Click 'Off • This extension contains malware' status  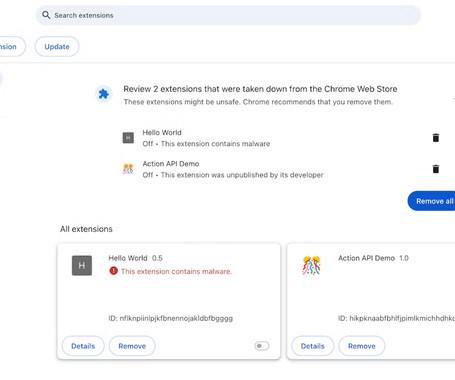pyautogui.click(x=206, y=144)
